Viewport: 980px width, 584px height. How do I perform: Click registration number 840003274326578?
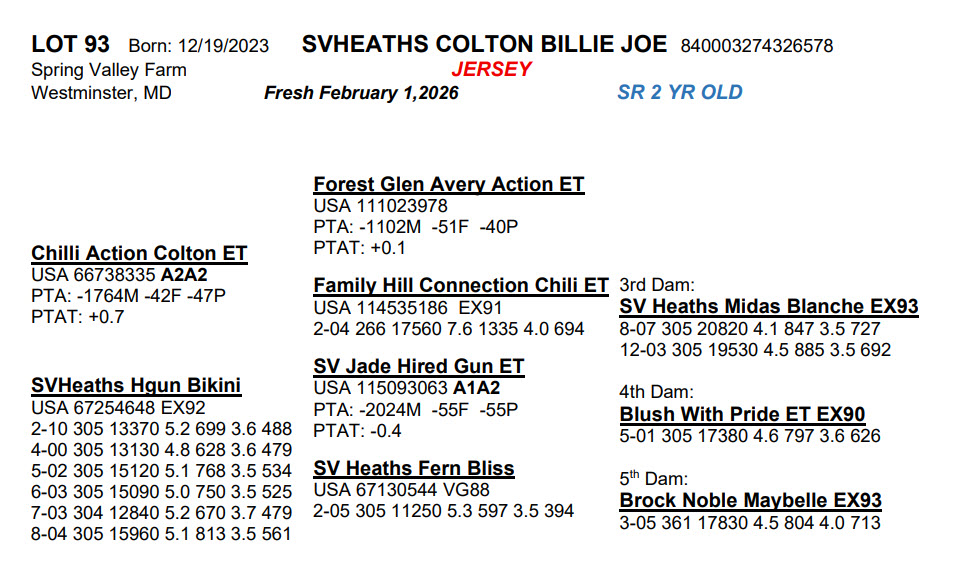(x=757, y=46)
